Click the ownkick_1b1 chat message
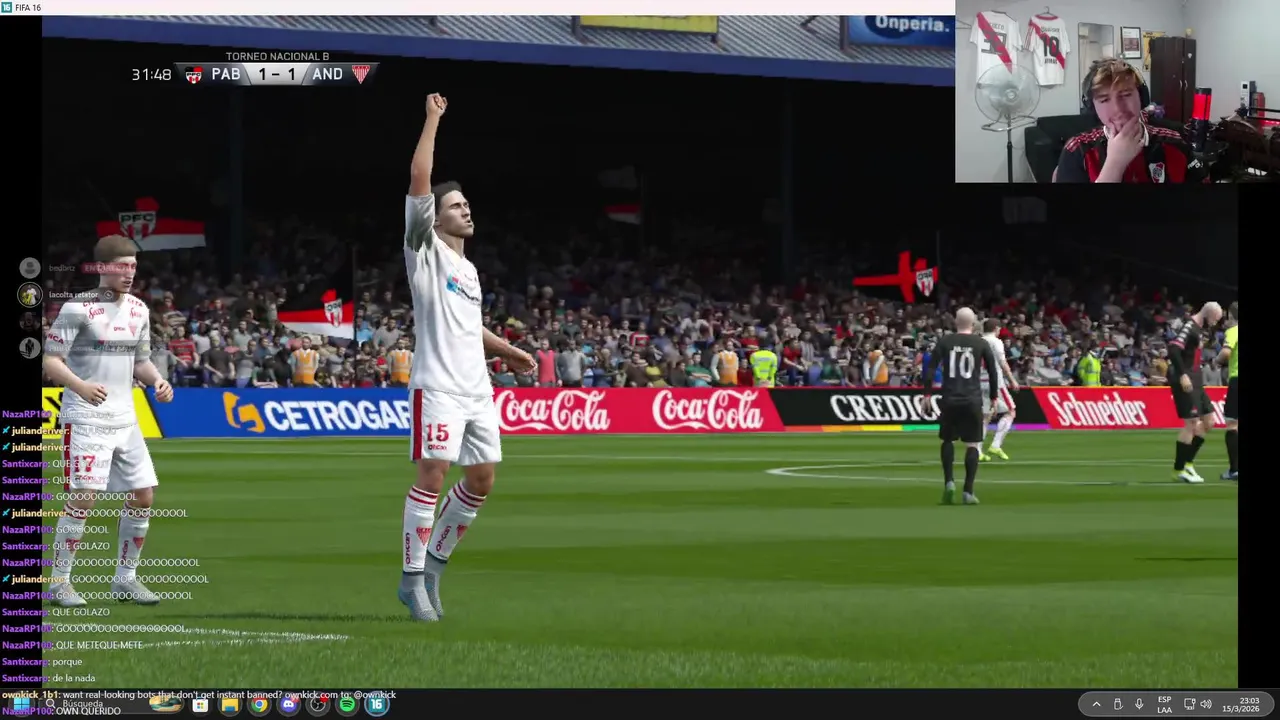Screen dimensions: 1280x720 [199, 694]
